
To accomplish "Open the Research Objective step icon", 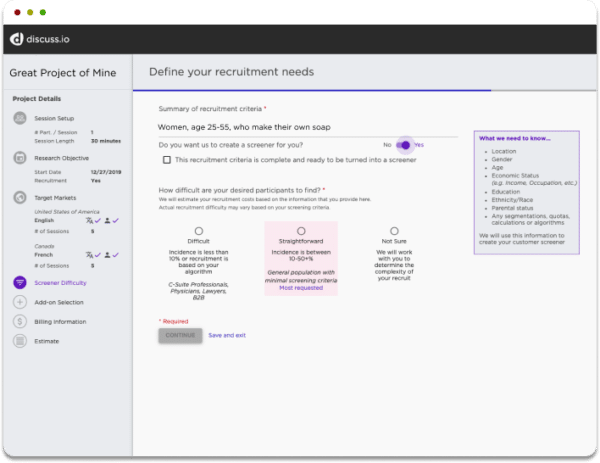I will 20,158.
